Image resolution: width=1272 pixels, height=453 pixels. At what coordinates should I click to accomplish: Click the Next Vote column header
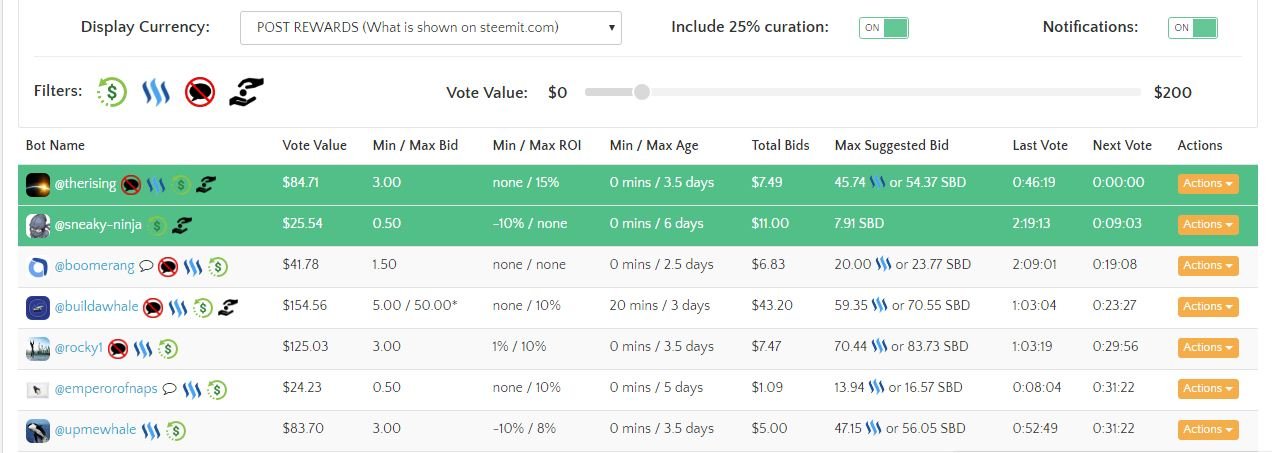click(1122, 146)
